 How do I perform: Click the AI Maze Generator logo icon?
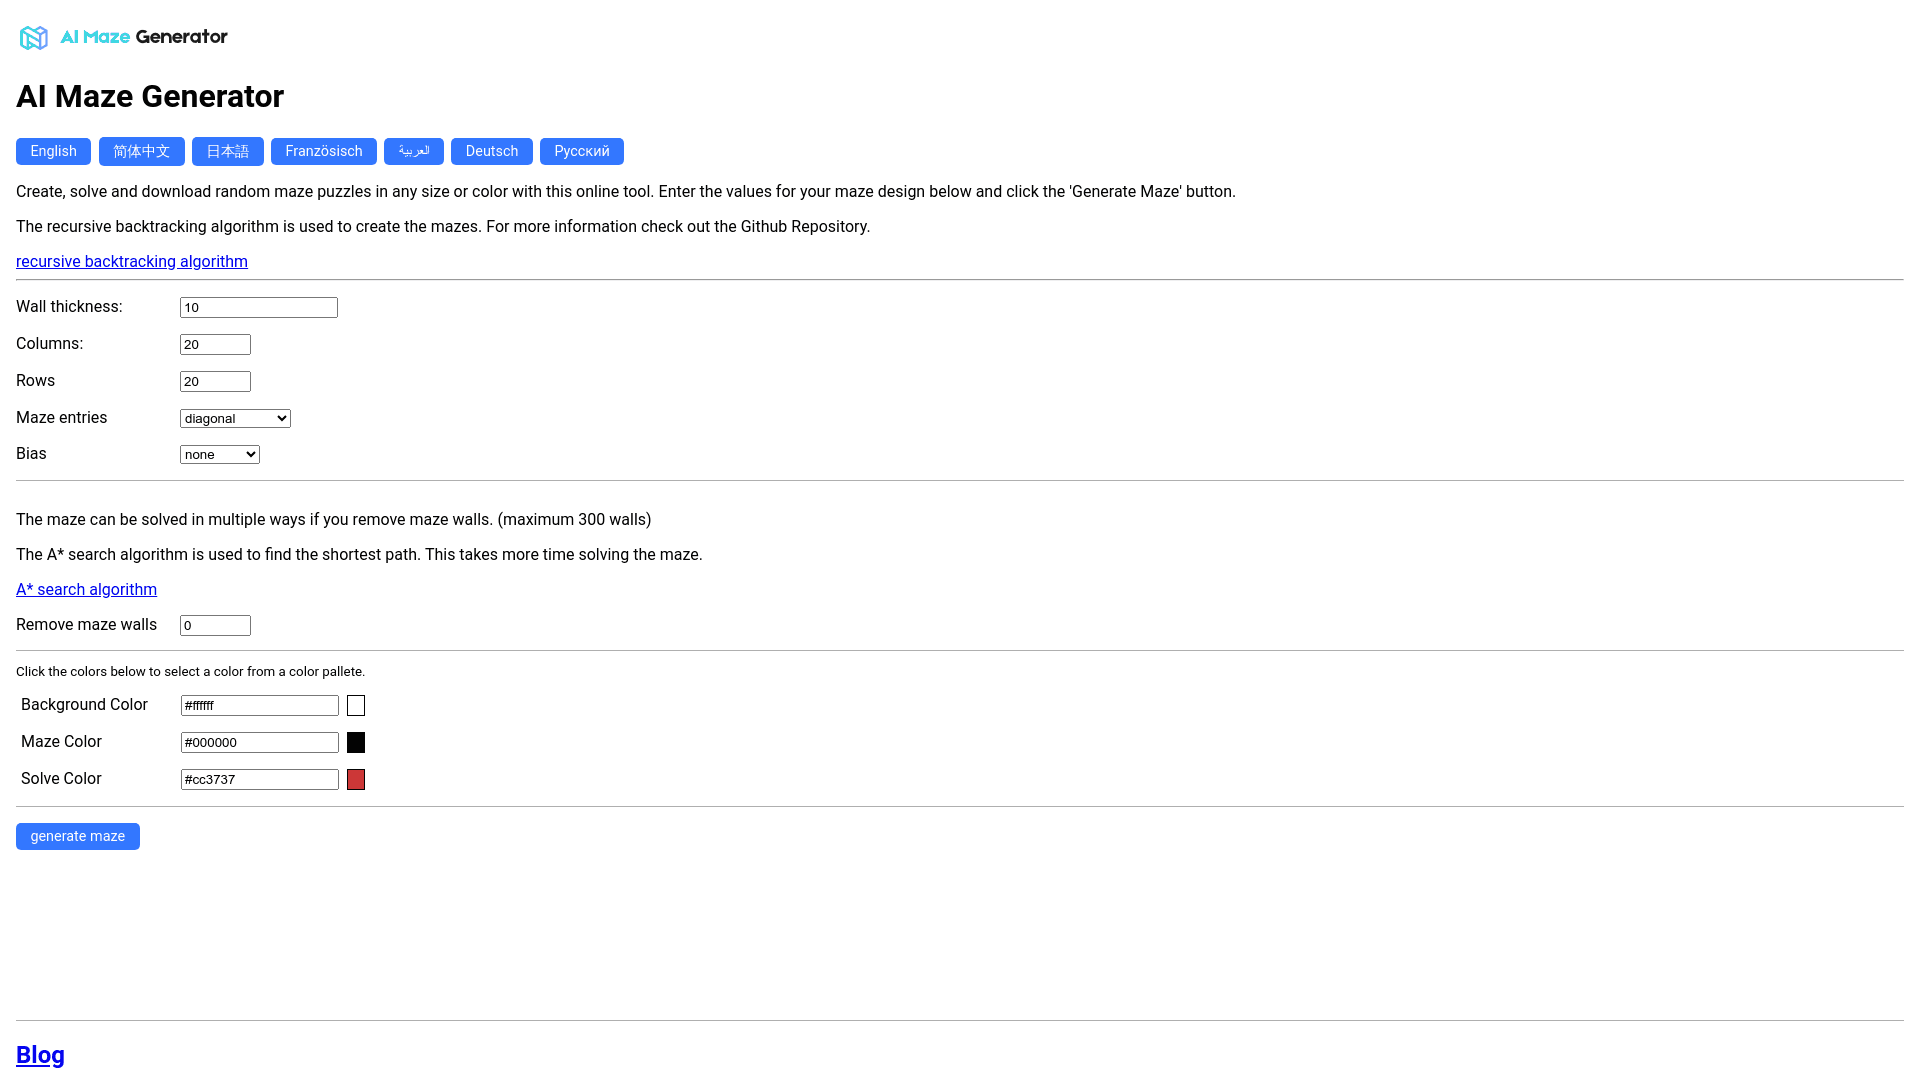point(34,38)
